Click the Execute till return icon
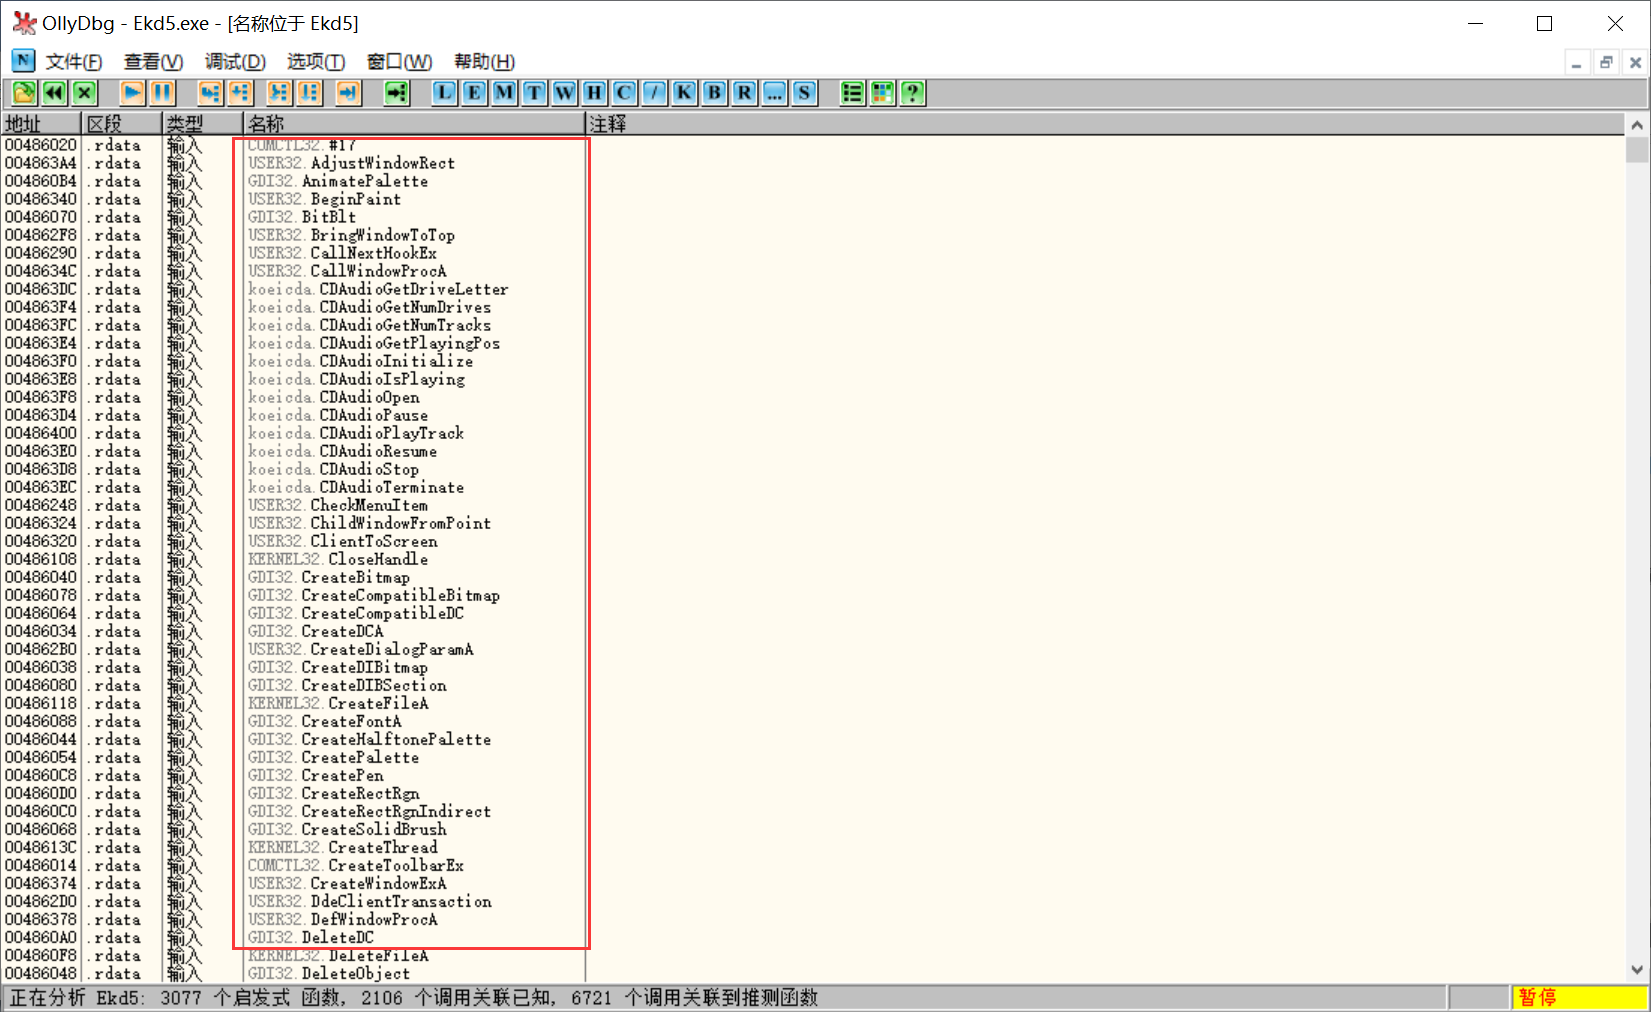The height and width of the screenshot is (1012, 1651). 348,93
